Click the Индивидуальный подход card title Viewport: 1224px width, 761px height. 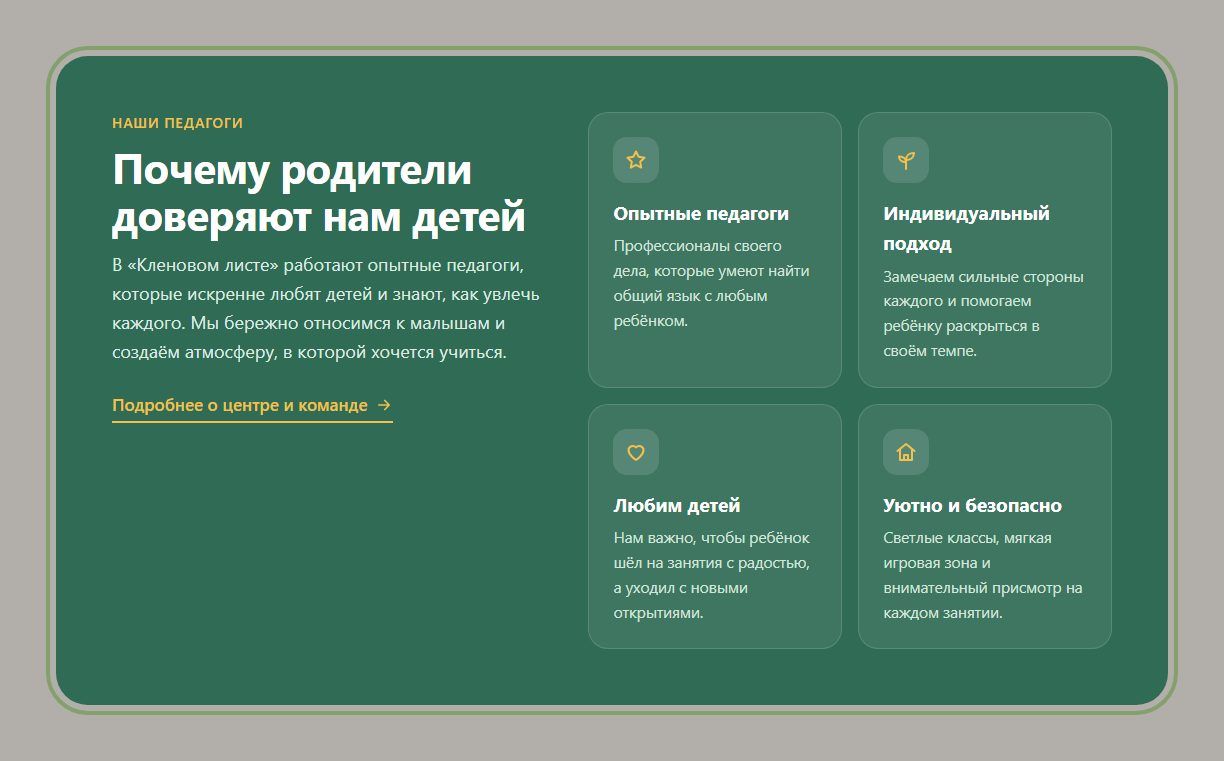point(967,229)
